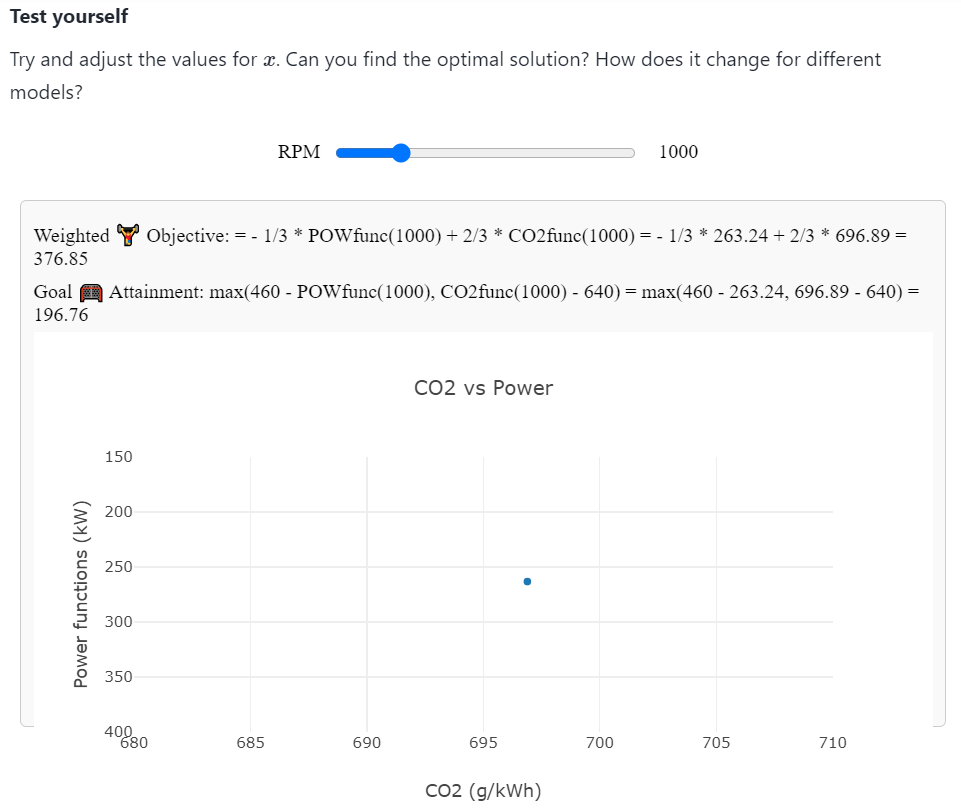The image size is (961, 811).
Task: Click the 710 x-axis tick label
Action: pyautogui.click(x=832, y=743)
